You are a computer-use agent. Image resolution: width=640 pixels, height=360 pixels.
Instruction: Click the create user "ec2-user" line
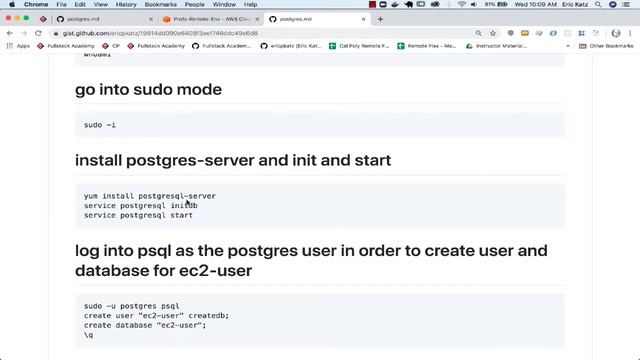pyautogui.click(x=157, y=316)
